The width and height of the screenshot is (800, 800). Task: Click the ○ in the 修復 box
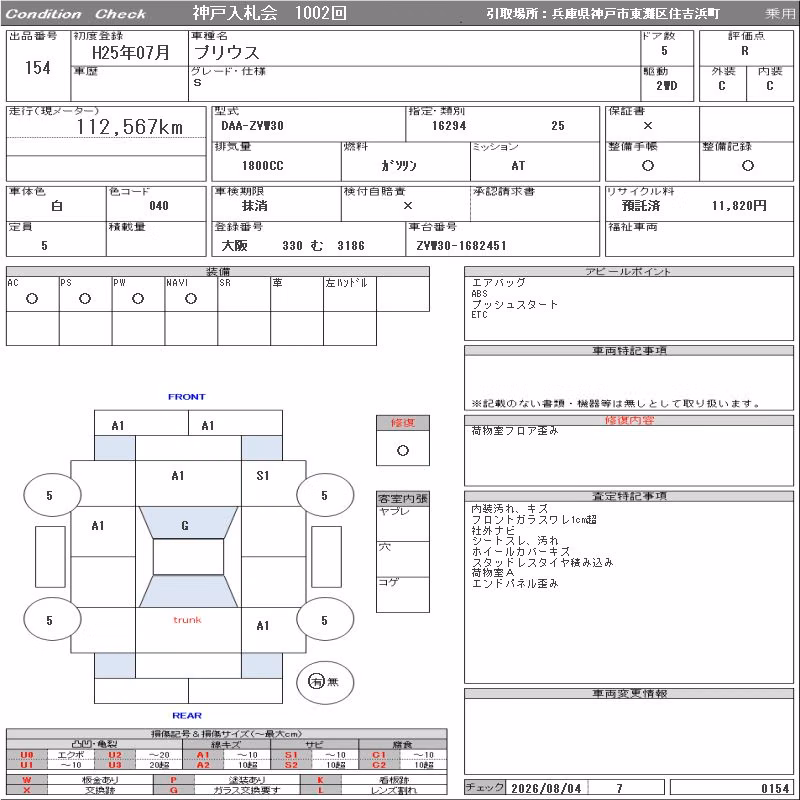coord(403,451)
